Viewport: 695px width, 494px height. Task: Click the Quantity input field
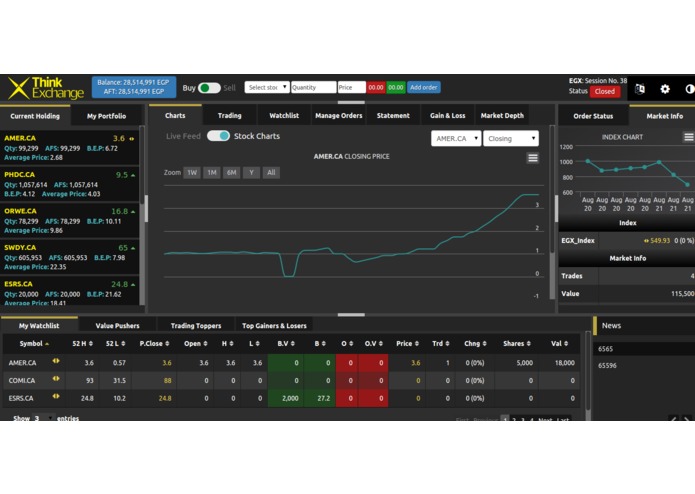coord(313,87)
